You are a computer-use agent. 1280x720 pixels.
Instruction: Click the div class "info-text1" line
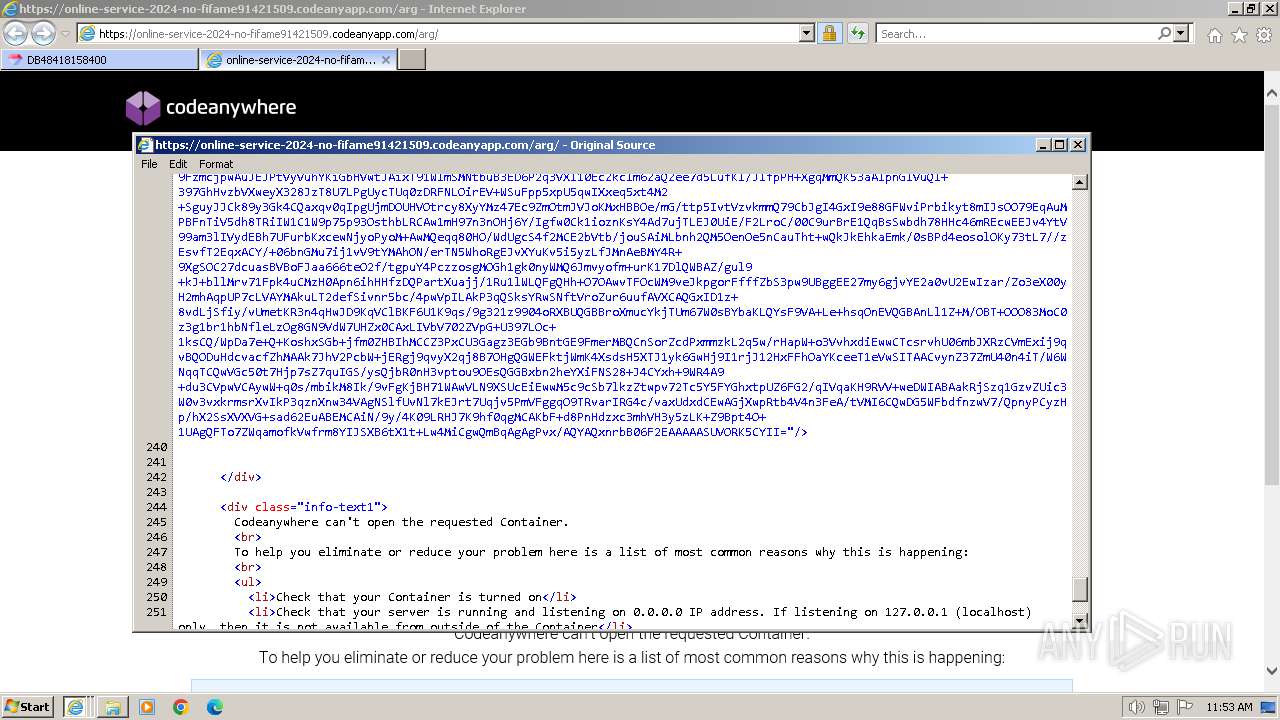pos(304,507)
